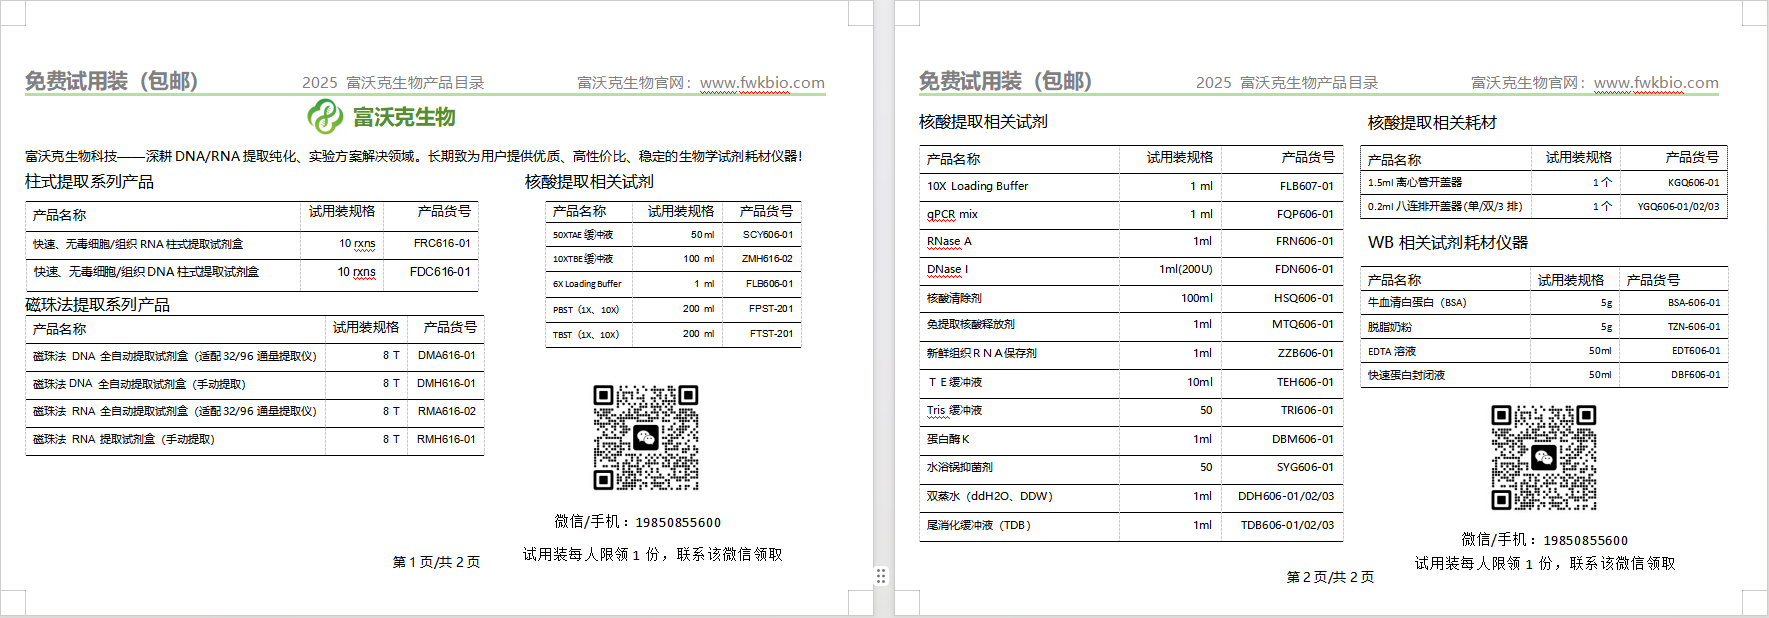Click the RNase A table entry
1769x618 pixels.
tap(949, 241)
